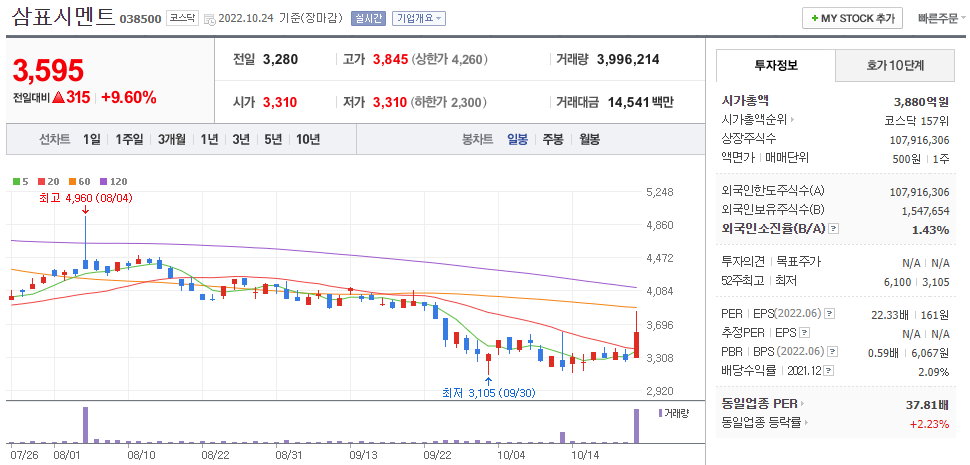Click the 동일업종 등락률 value +2.23%
Viewport: 970px width, 465px height.
click(929, 424)
